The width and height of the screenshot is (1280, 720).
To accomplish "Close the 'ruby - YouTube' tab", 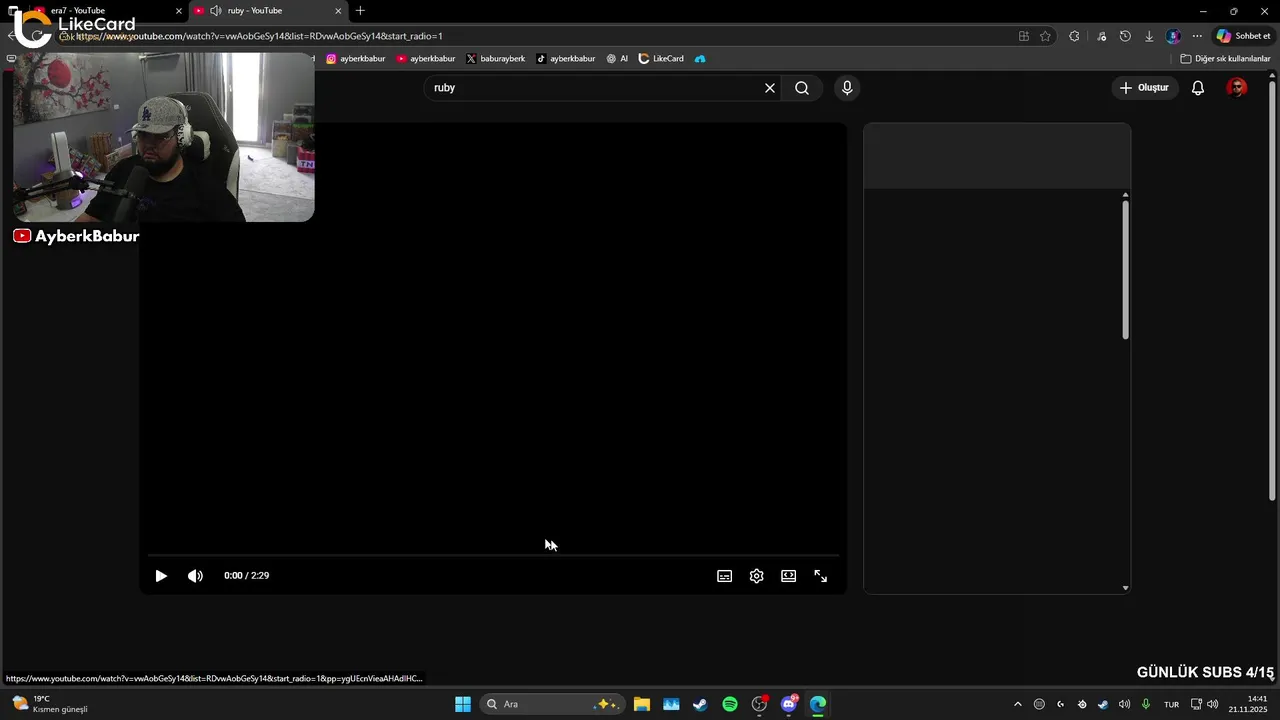I will [x=338, y=11].
